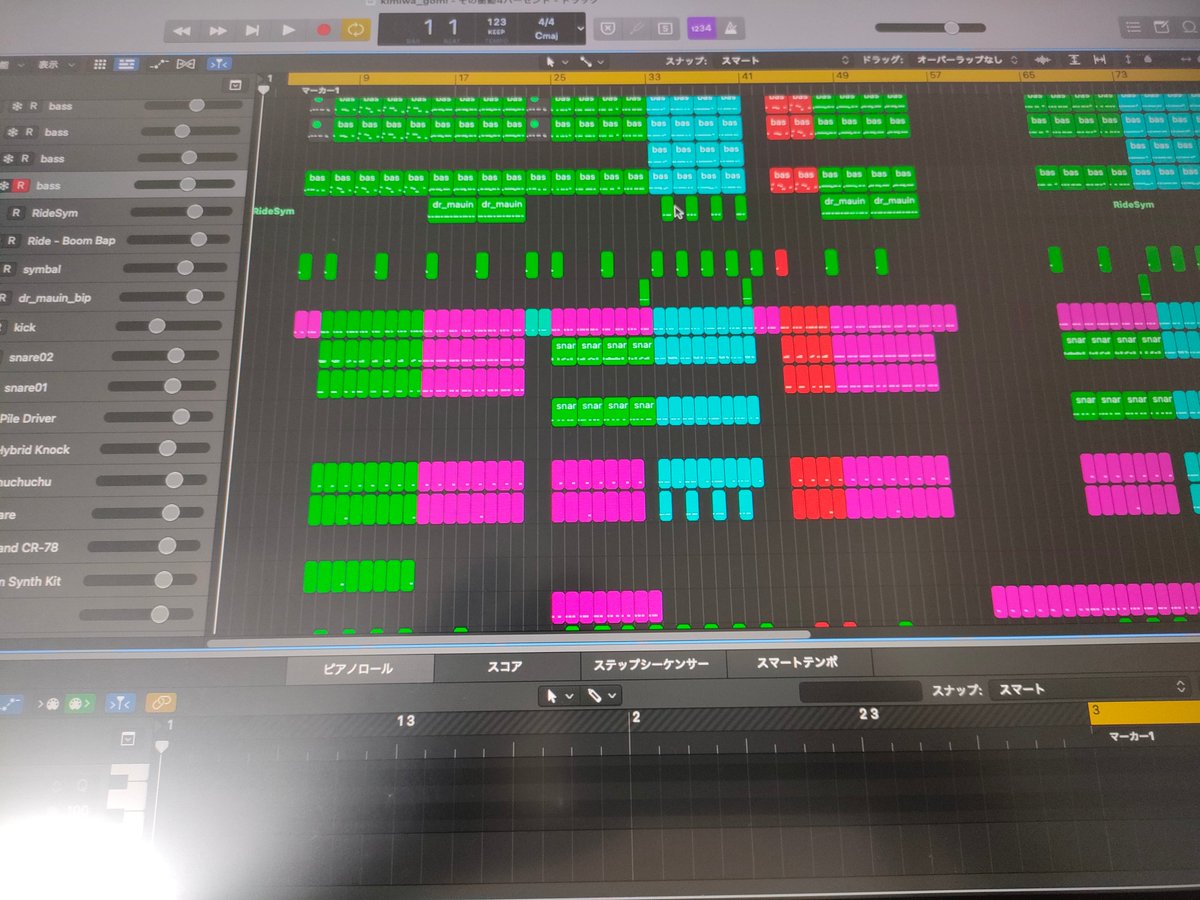This screenshot has width=1200, height=900.
Task: Click マーカー1 marker in tracks ruler
Action: click(320, 91)
